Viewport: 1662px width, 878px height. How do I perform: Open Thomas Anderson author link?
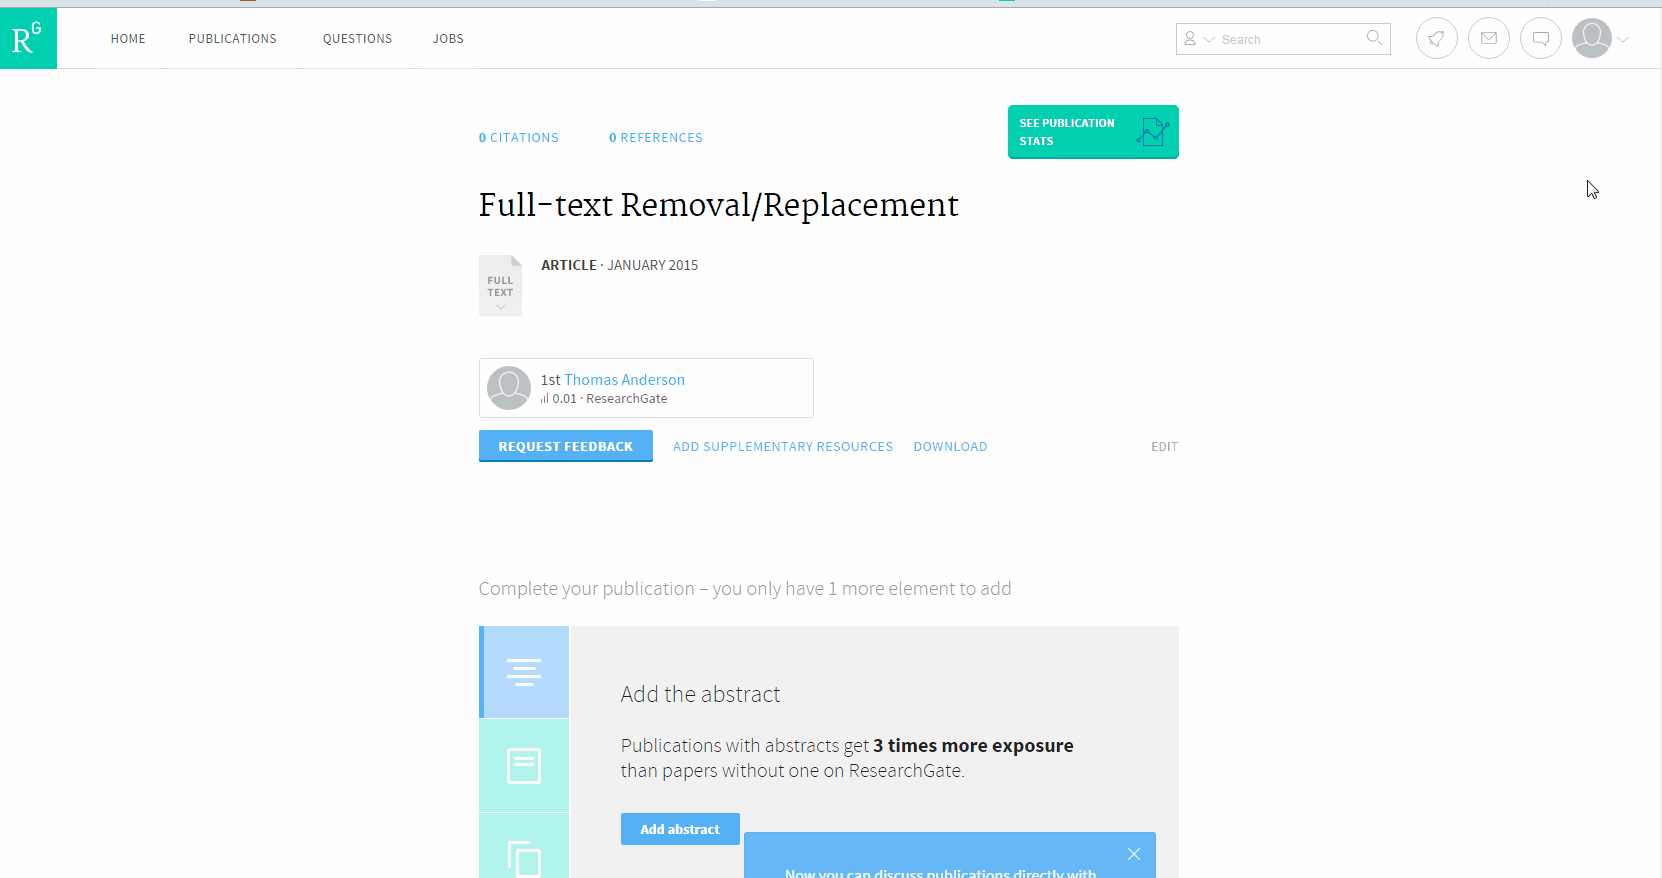[x=624, y=380]
